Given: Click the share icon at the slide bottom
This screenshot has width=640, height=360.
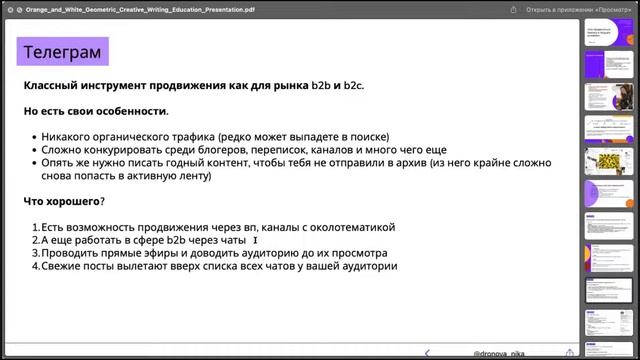Looking at the screenshot, I should coord(569,353).
